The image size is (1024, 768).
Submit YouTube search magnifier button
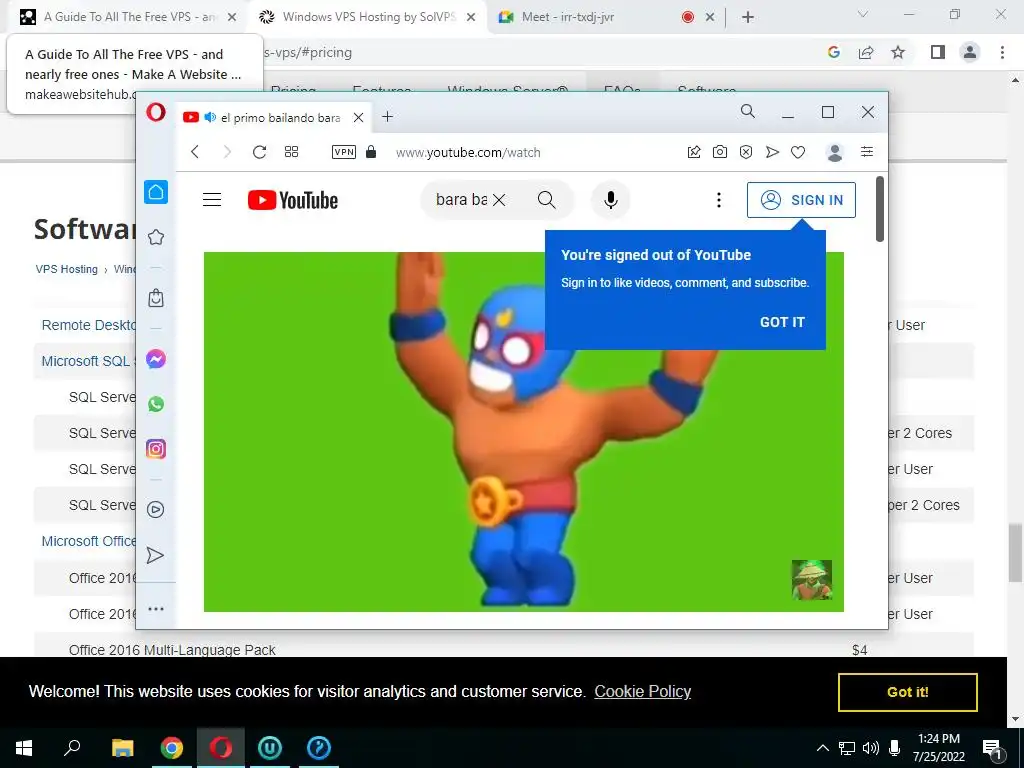(x=547, y=200)
